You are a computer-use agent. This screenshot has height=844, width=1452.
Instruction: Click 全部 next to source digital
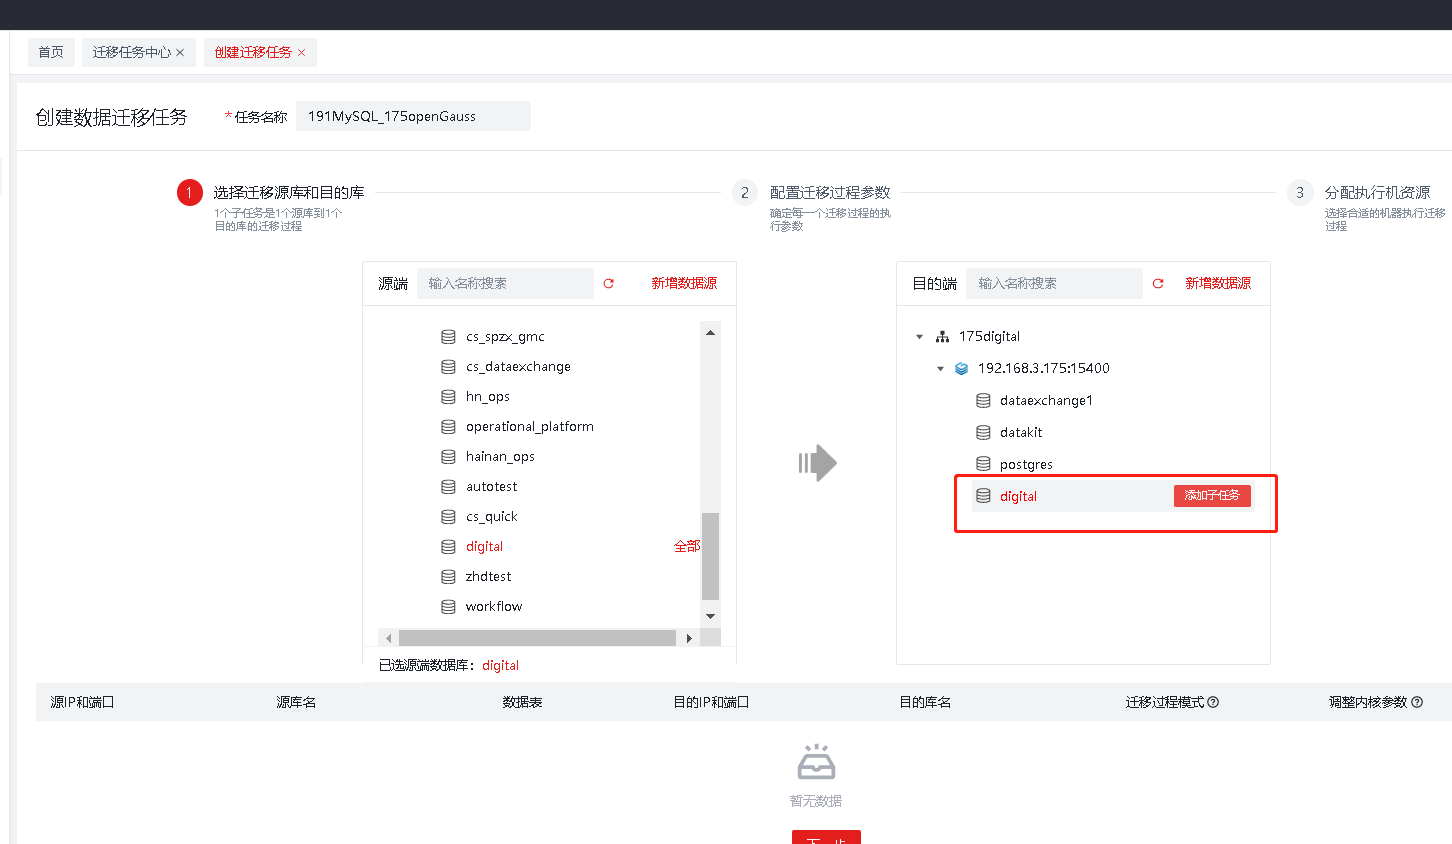tap(687, 547)
